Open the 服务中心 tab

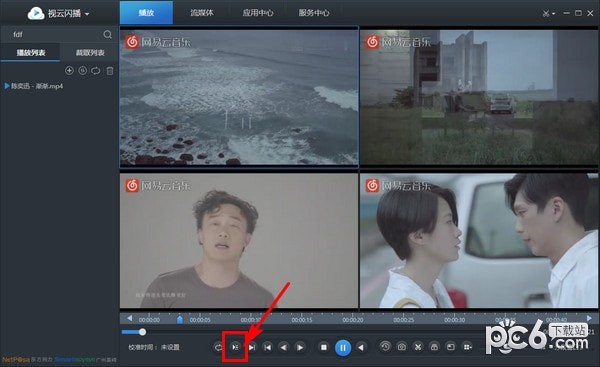313,13
